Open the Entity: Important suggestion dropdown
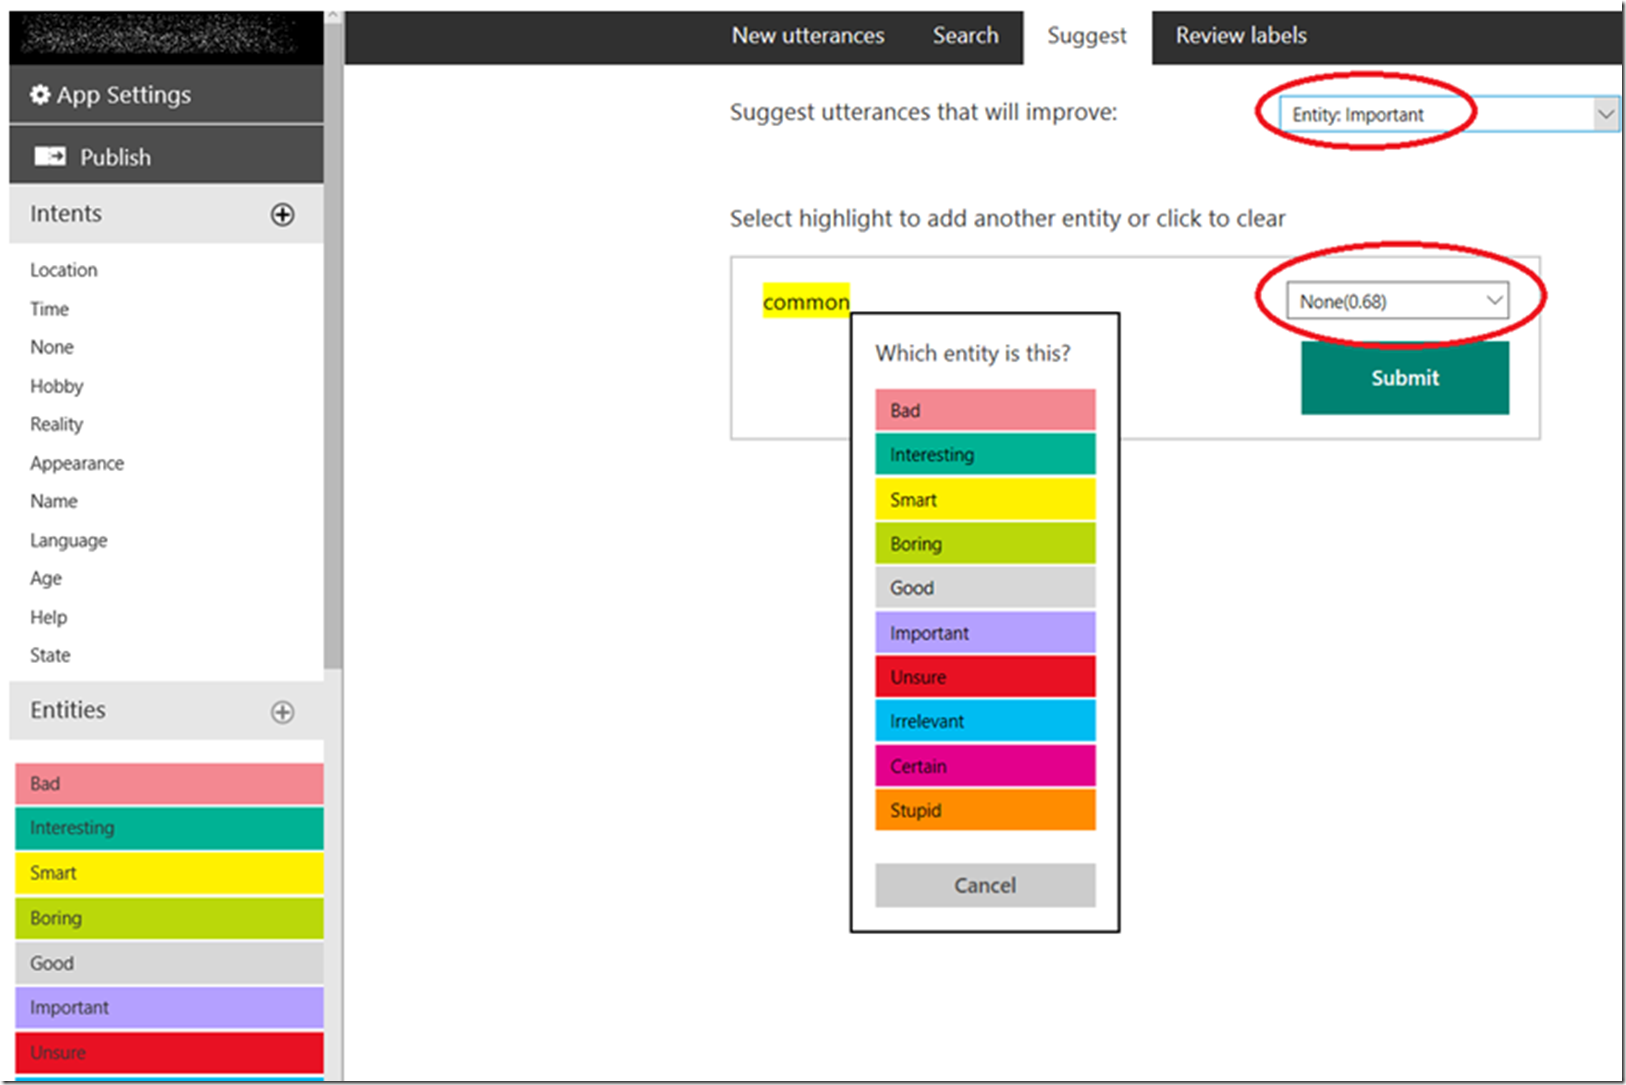This screenshot has height=1085, width=1626. [x=1448, y=114]
